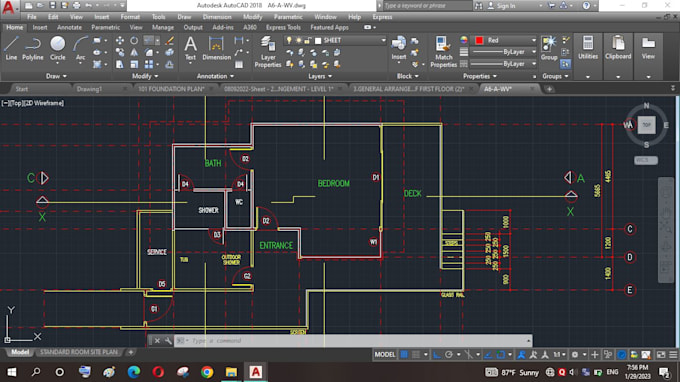Select the Erase tool in Modify panel

[x=170, y=40]
